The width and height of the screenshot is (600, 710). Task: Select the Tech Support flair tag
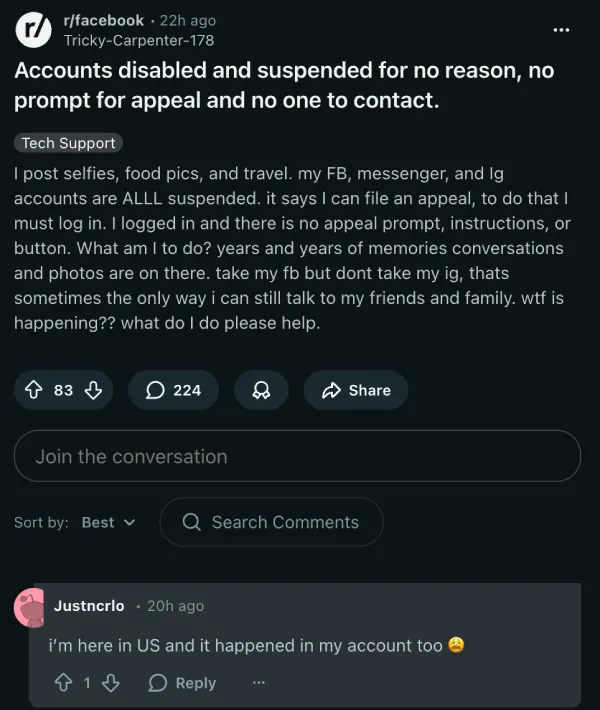coord(69,143)
